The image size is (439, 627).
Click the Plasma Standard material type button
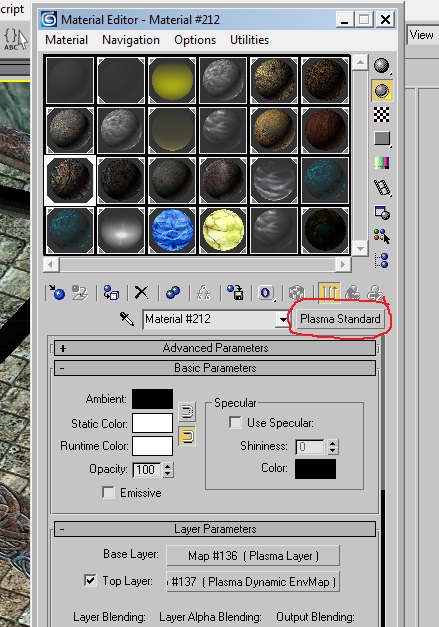point(340,319)
